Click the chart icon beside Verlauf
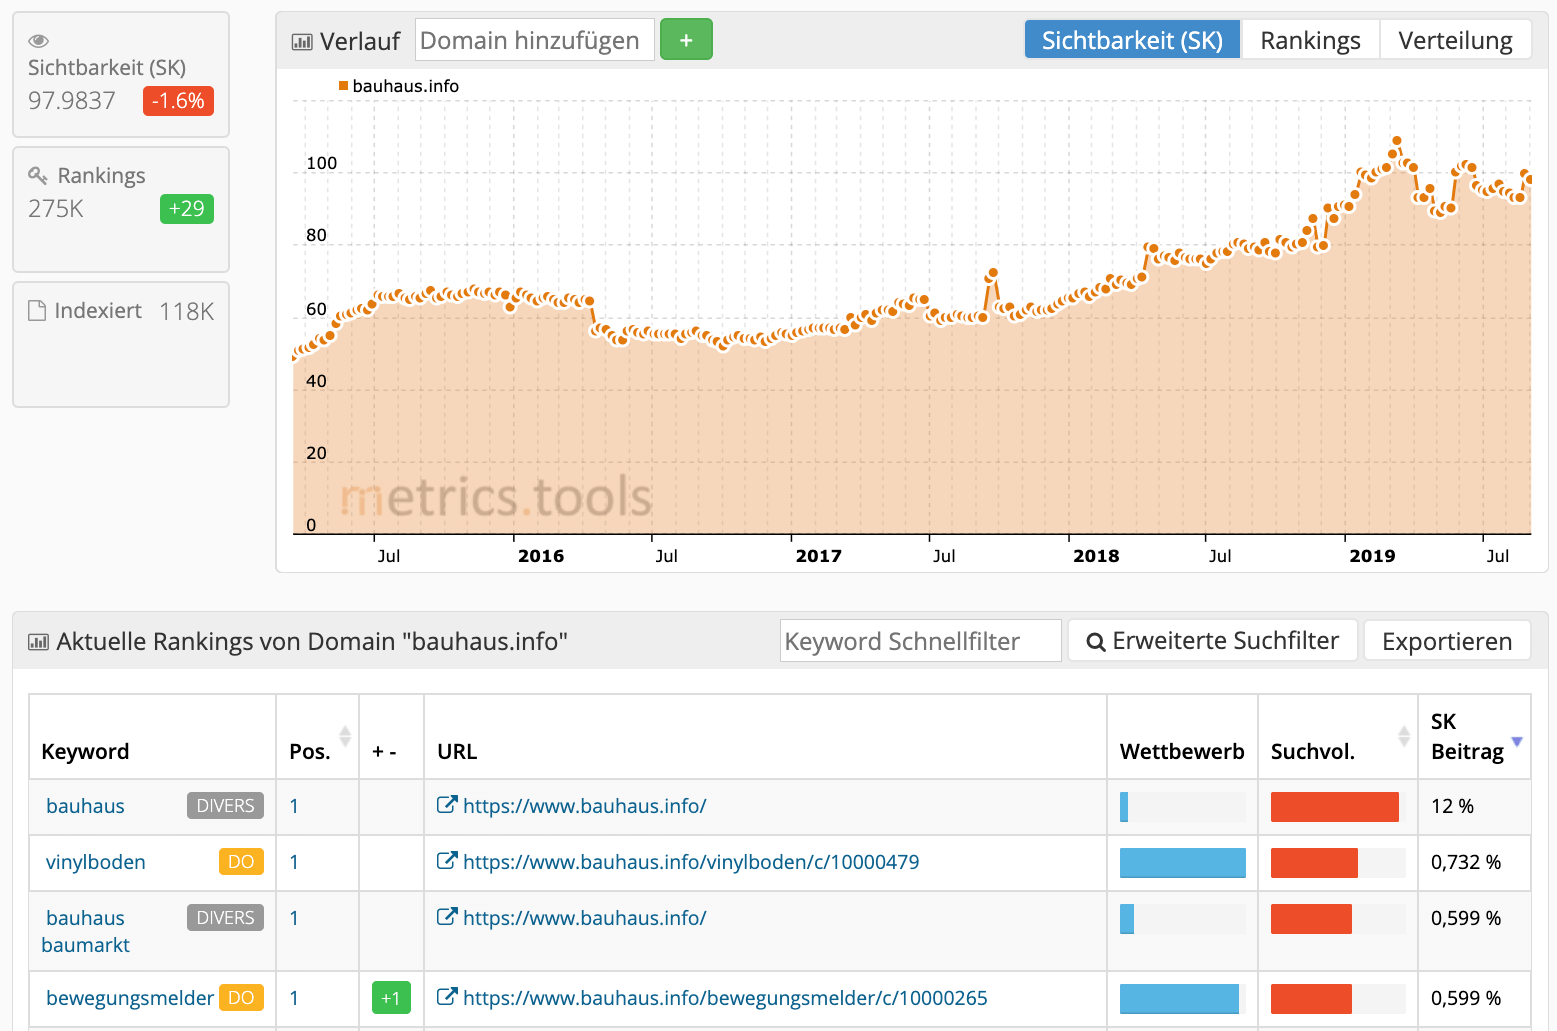The height and width of the screenshot is (1031, 1557). coord(301,42)
